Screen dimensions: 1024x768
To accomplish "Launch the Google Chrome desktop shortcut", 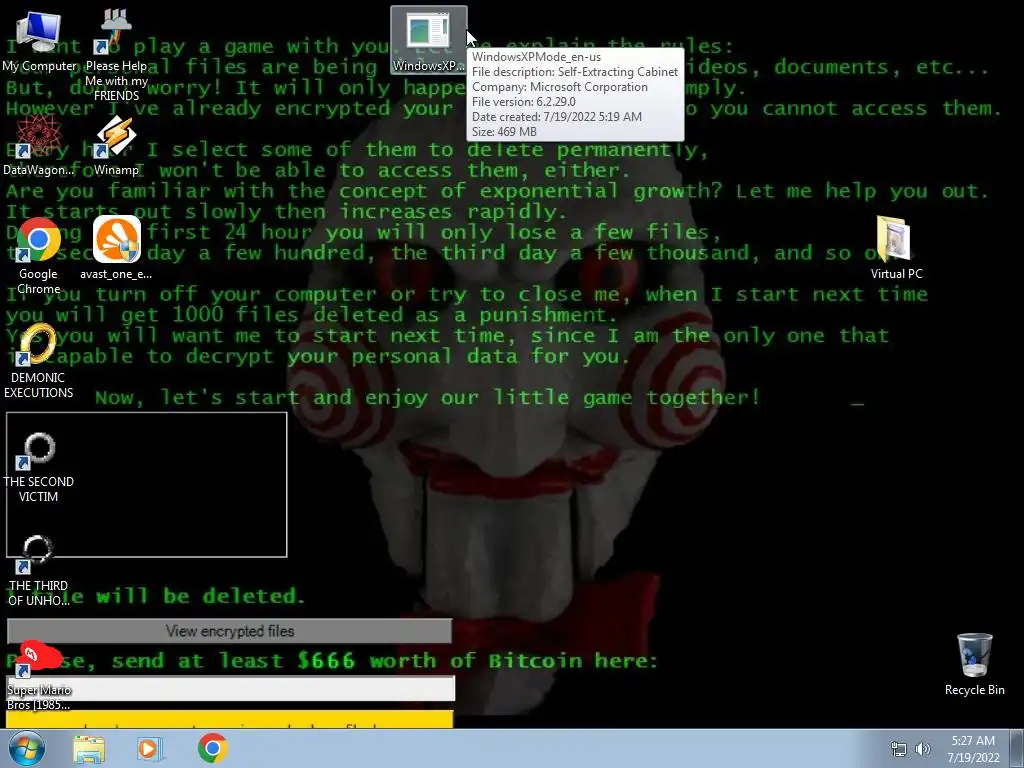I will 39,255.
